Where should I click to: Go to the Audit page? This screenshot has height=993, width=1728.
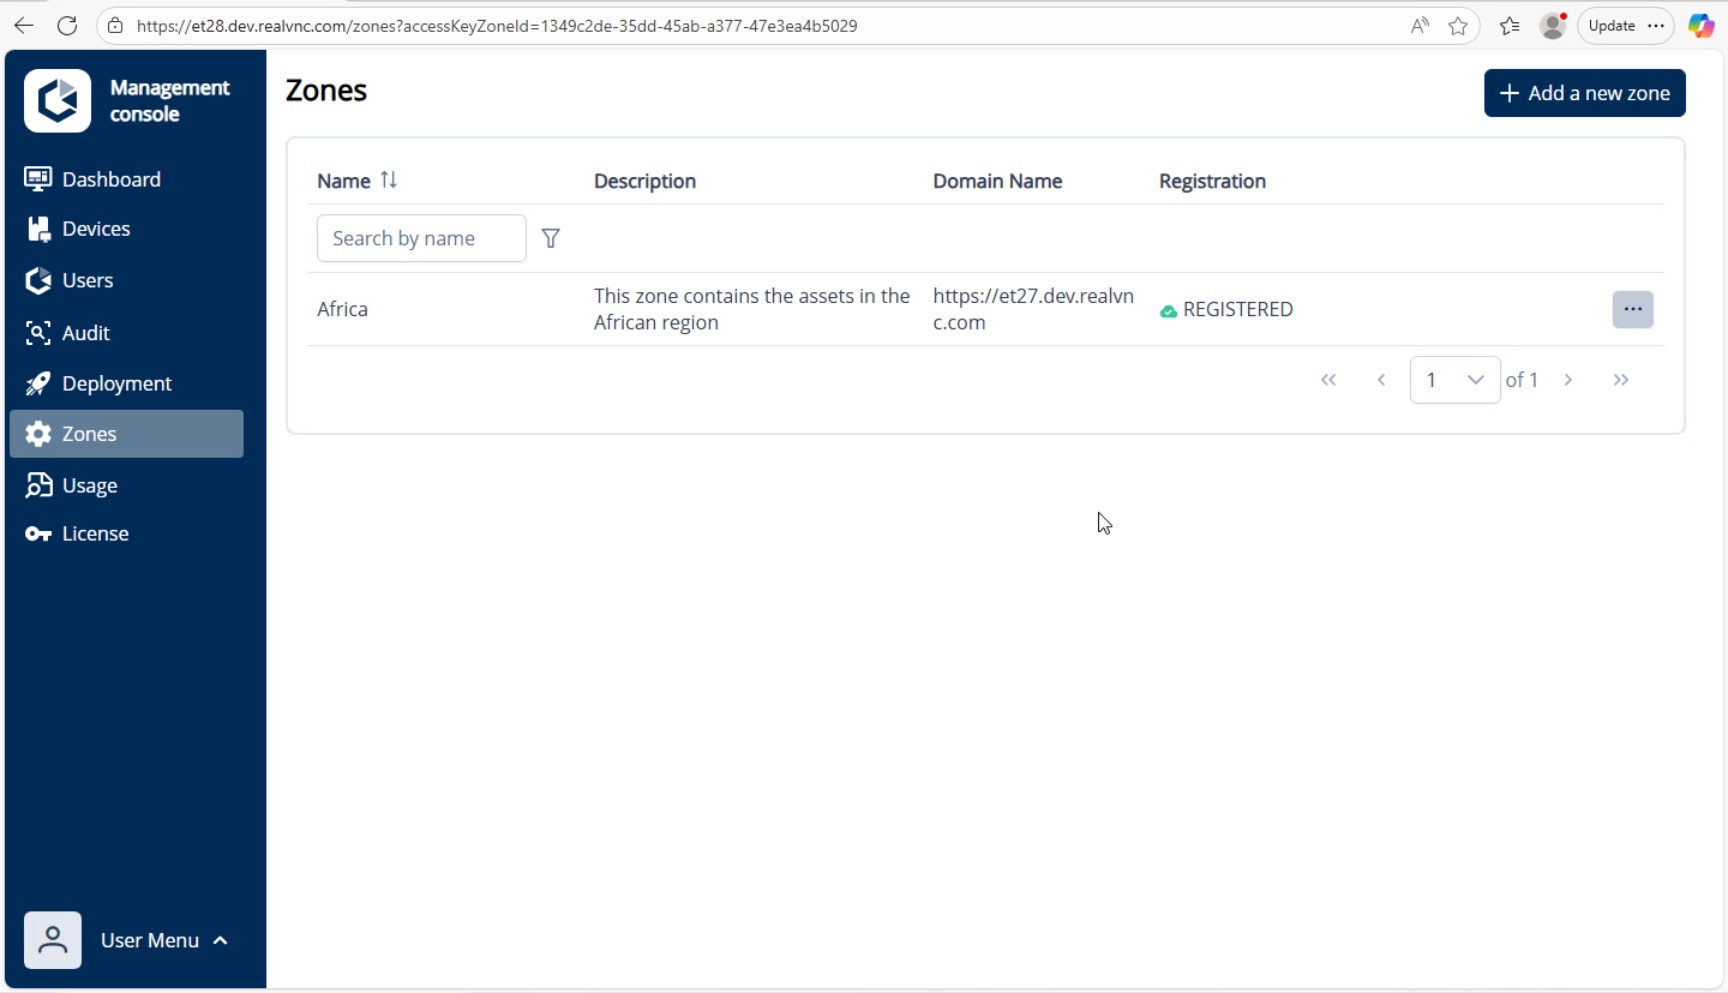coord(85,333)
